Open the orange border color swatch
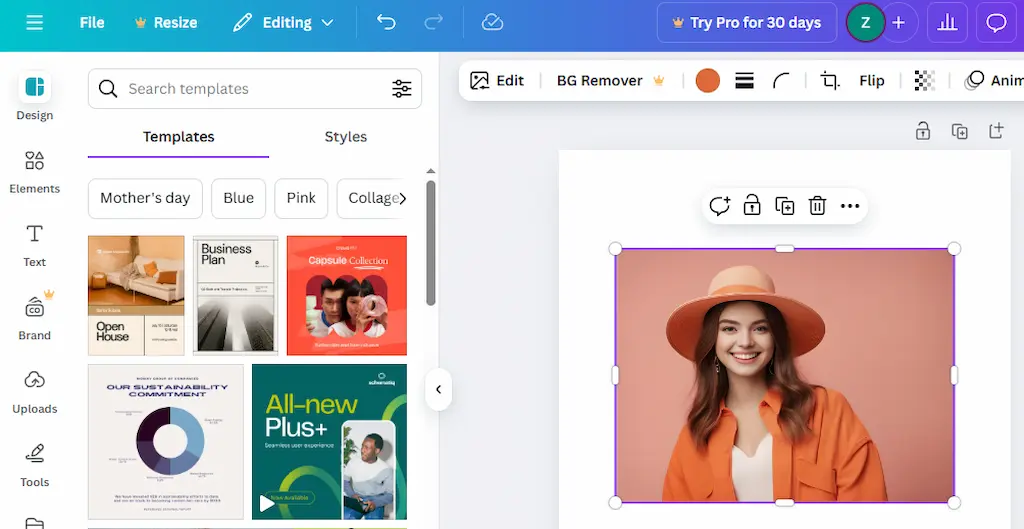This screenshot has height=529, width=1024. pos(707,81)
